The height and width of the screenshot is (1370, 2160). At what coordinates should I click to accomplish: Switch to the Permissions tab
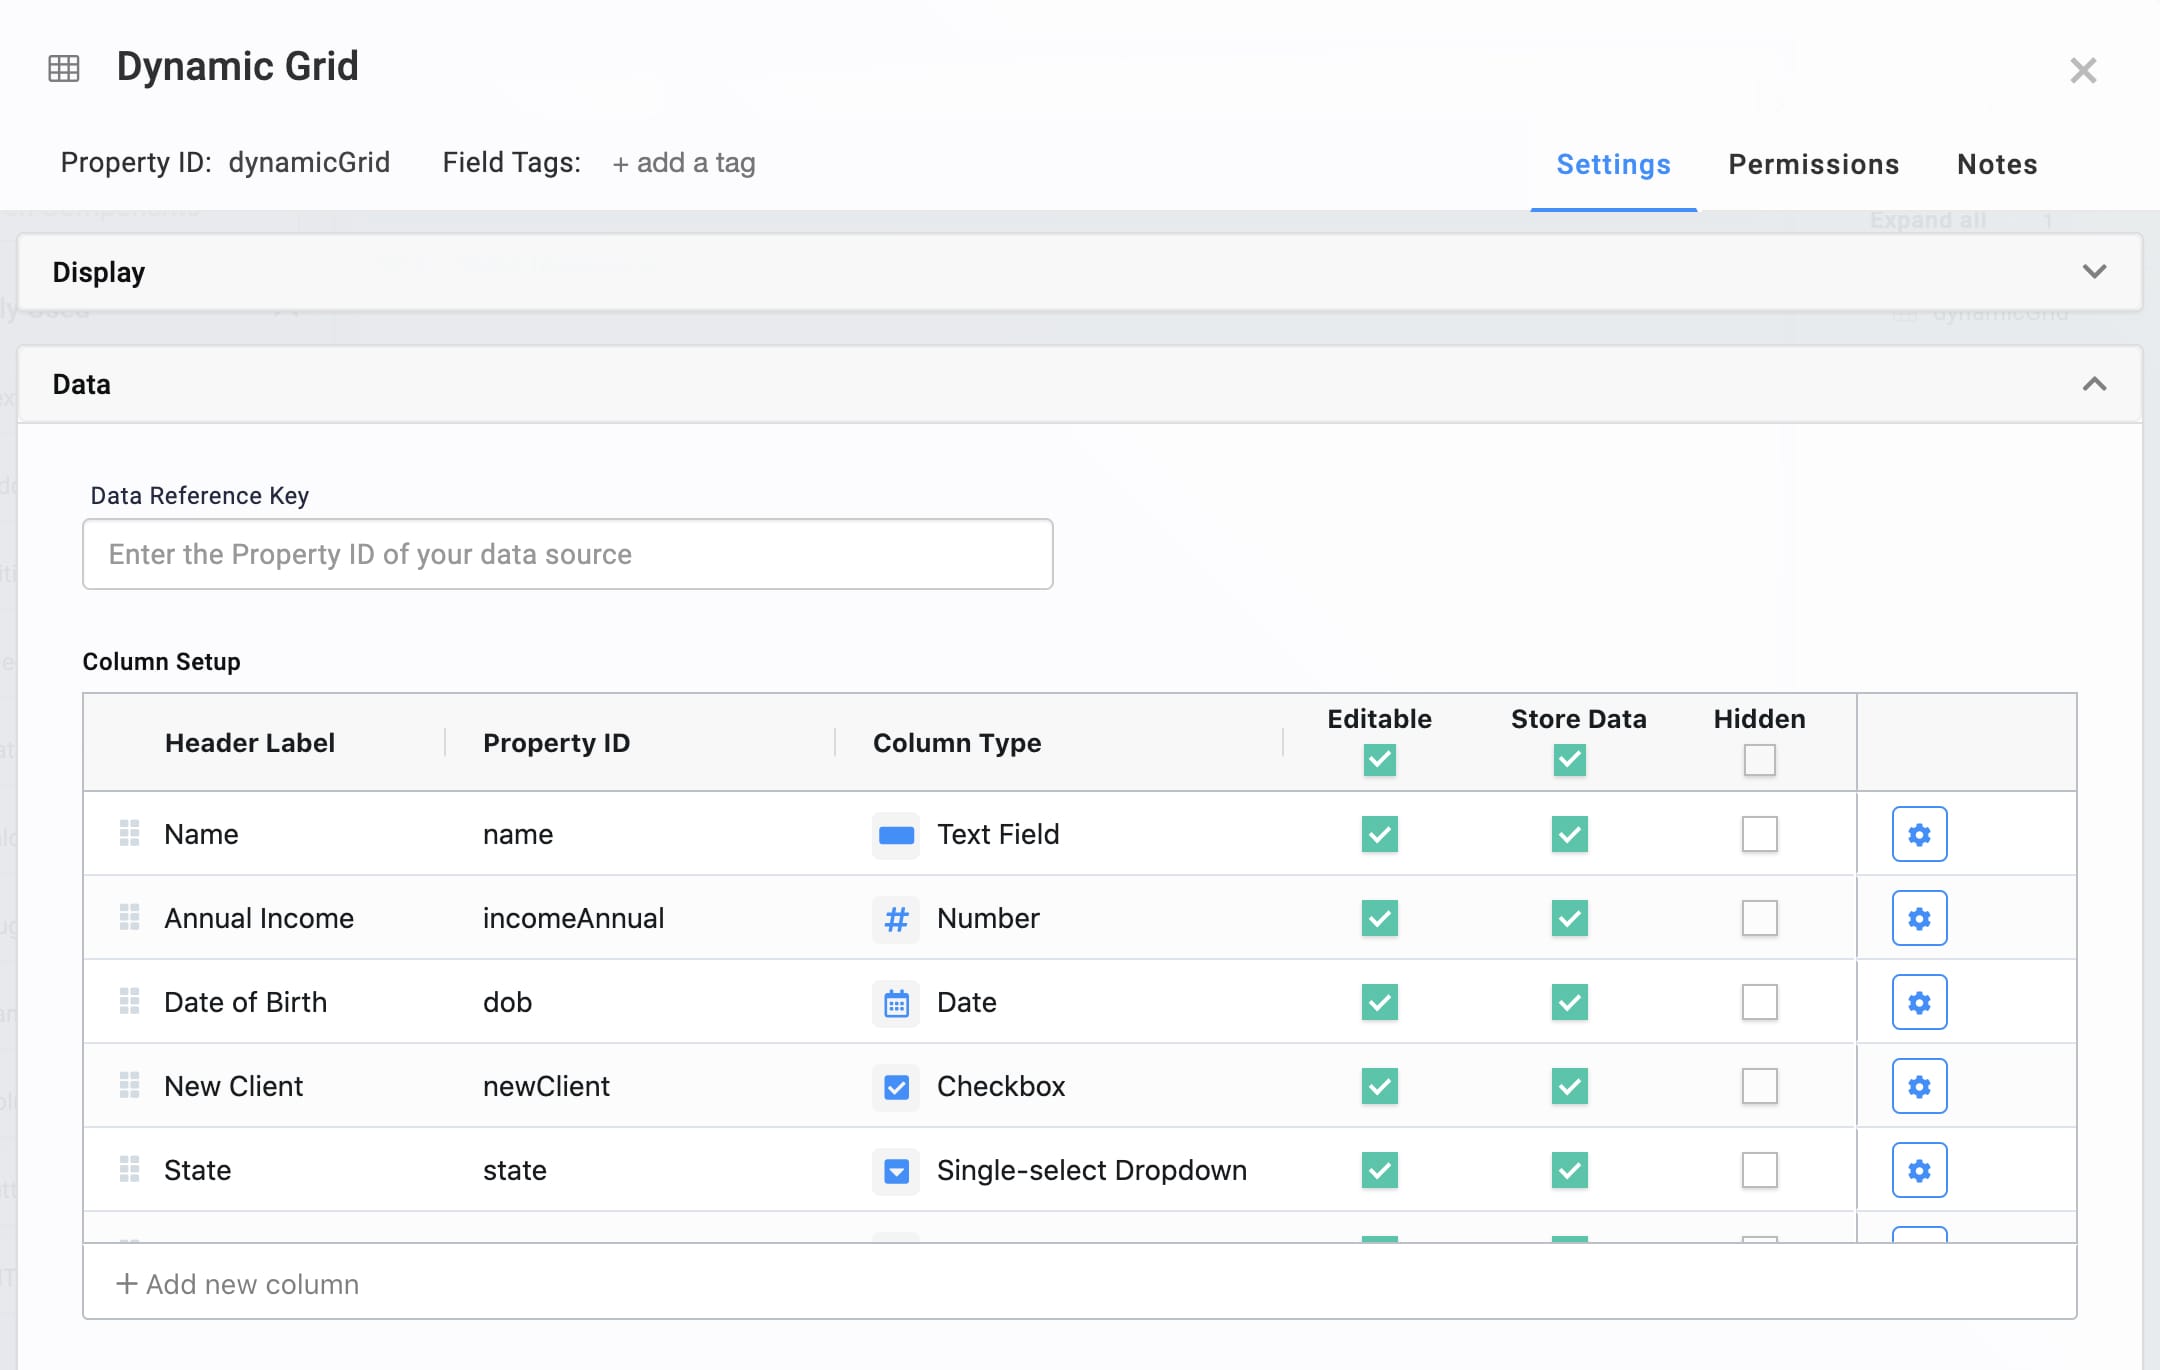[x=1813, y=164]
